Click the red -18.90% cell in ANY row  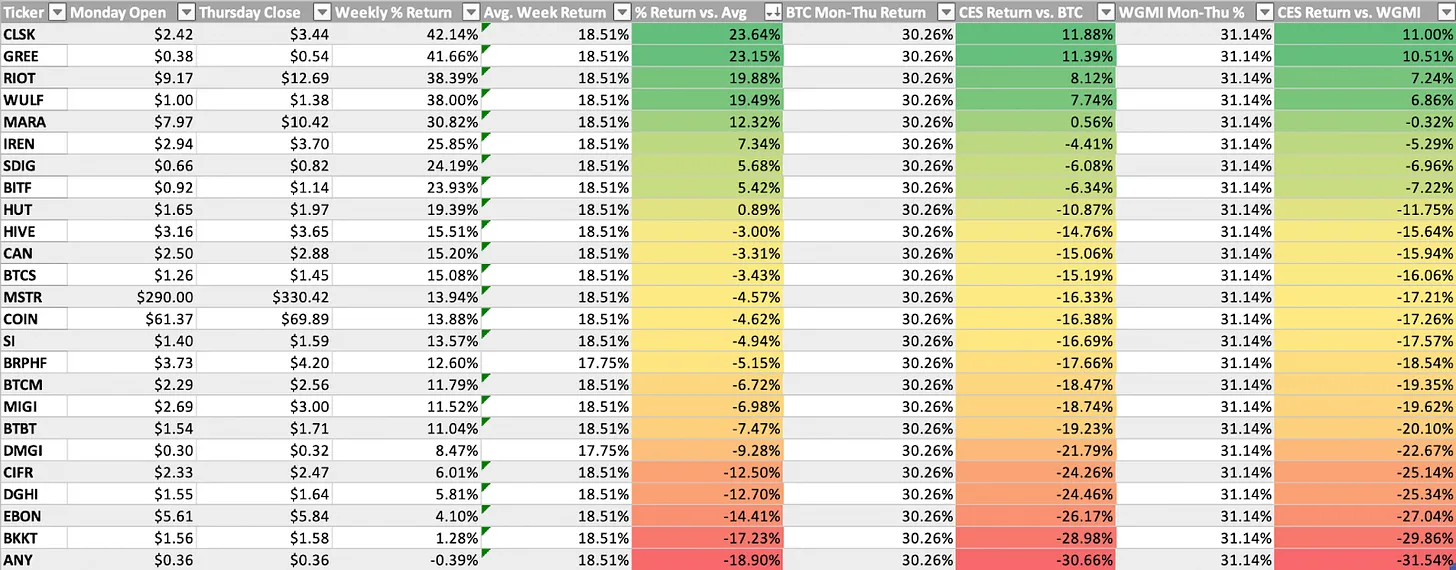710,559
